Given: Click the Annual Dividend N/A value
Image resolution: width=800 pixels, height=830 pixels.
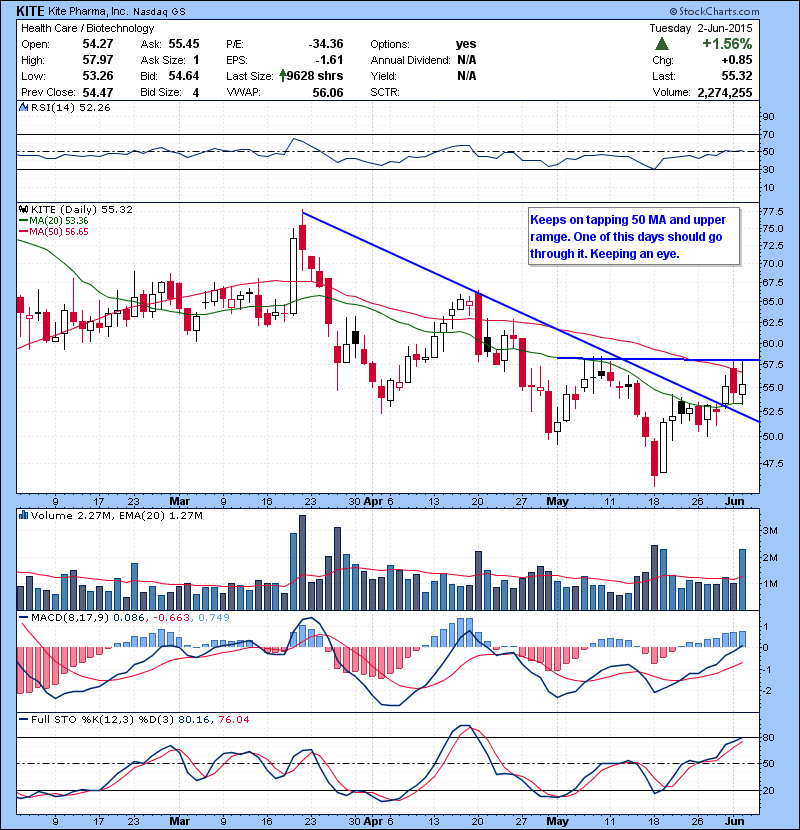Looking at the screenshot, I should coord(466,60).
